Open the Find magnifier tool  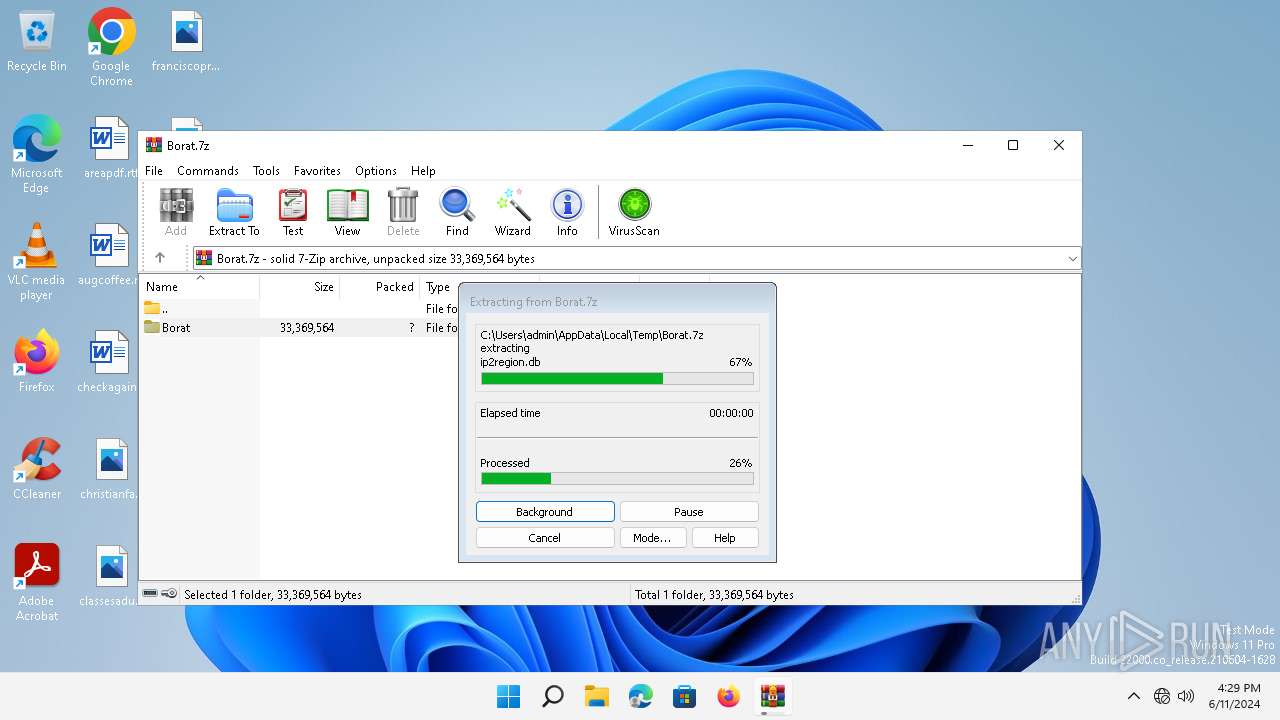tap(457, 212)
